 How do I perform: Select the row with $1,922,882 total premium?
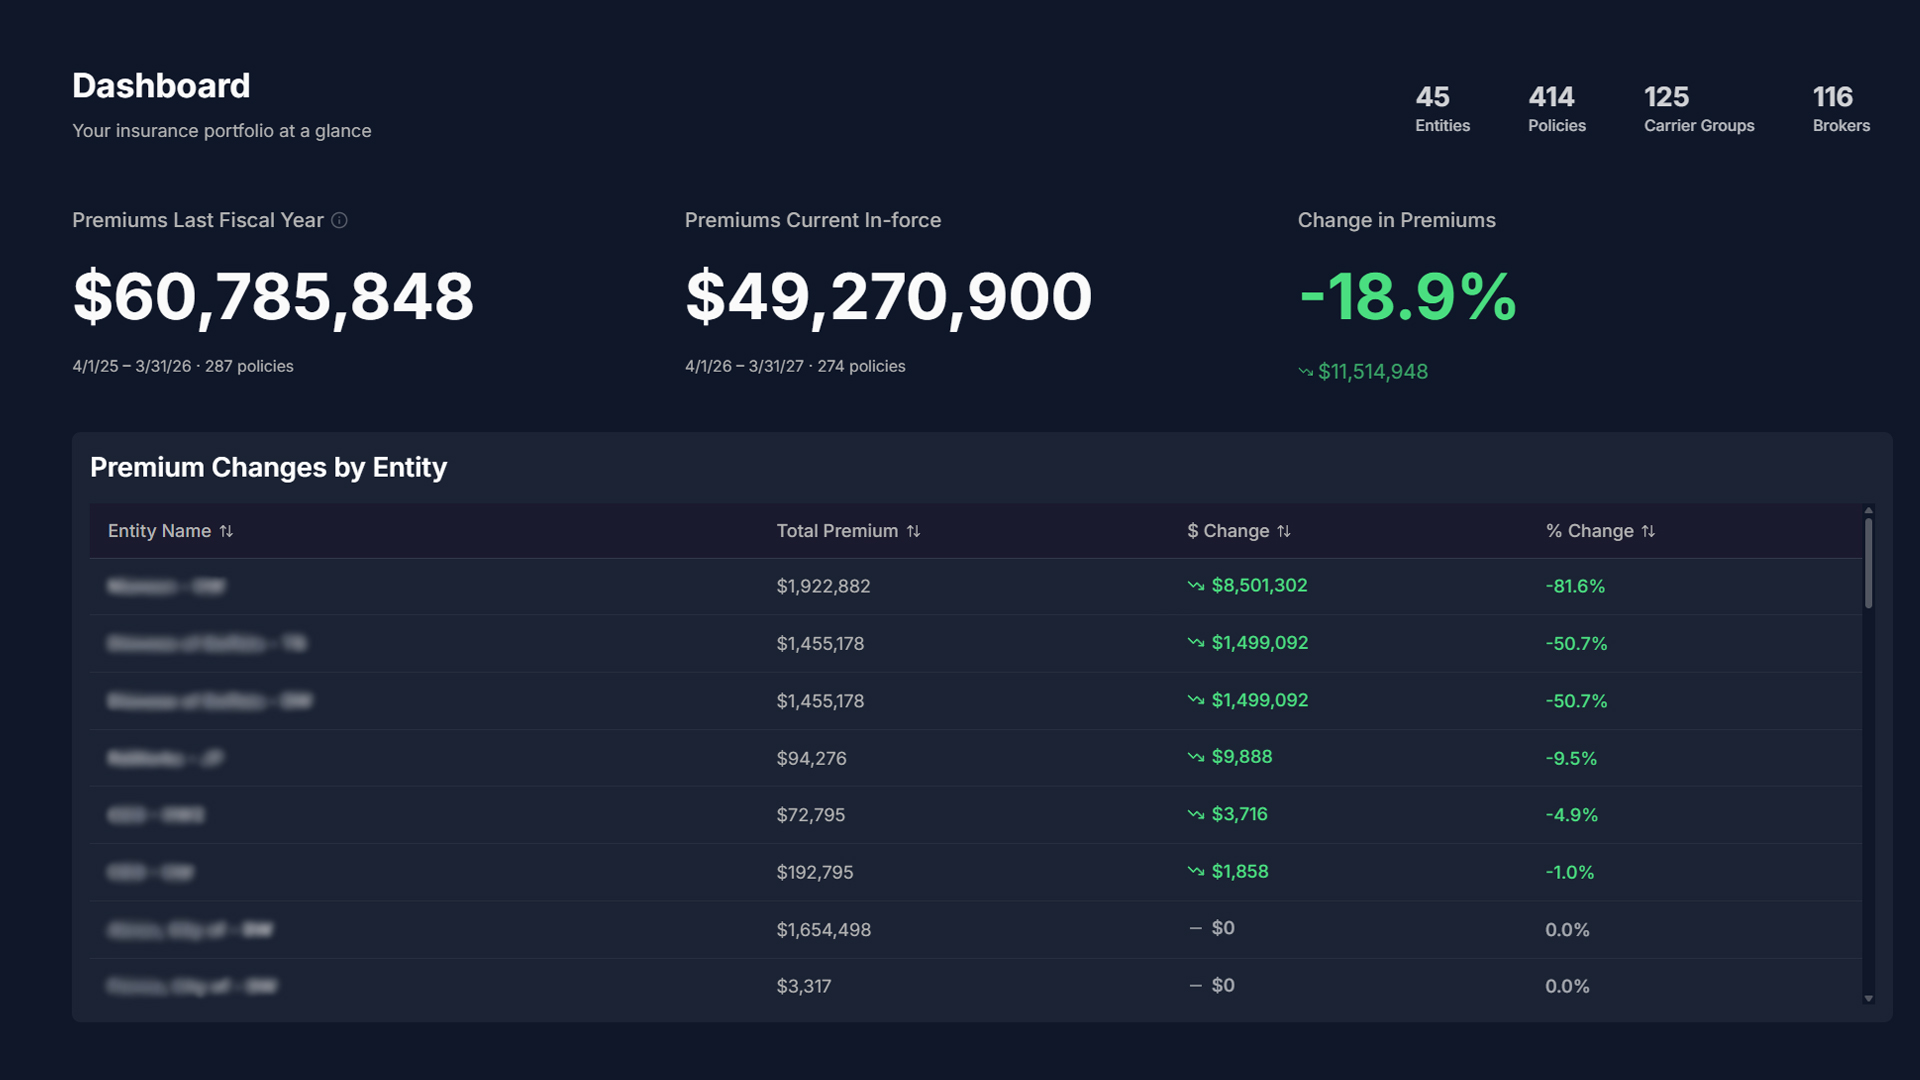[823, 586]
